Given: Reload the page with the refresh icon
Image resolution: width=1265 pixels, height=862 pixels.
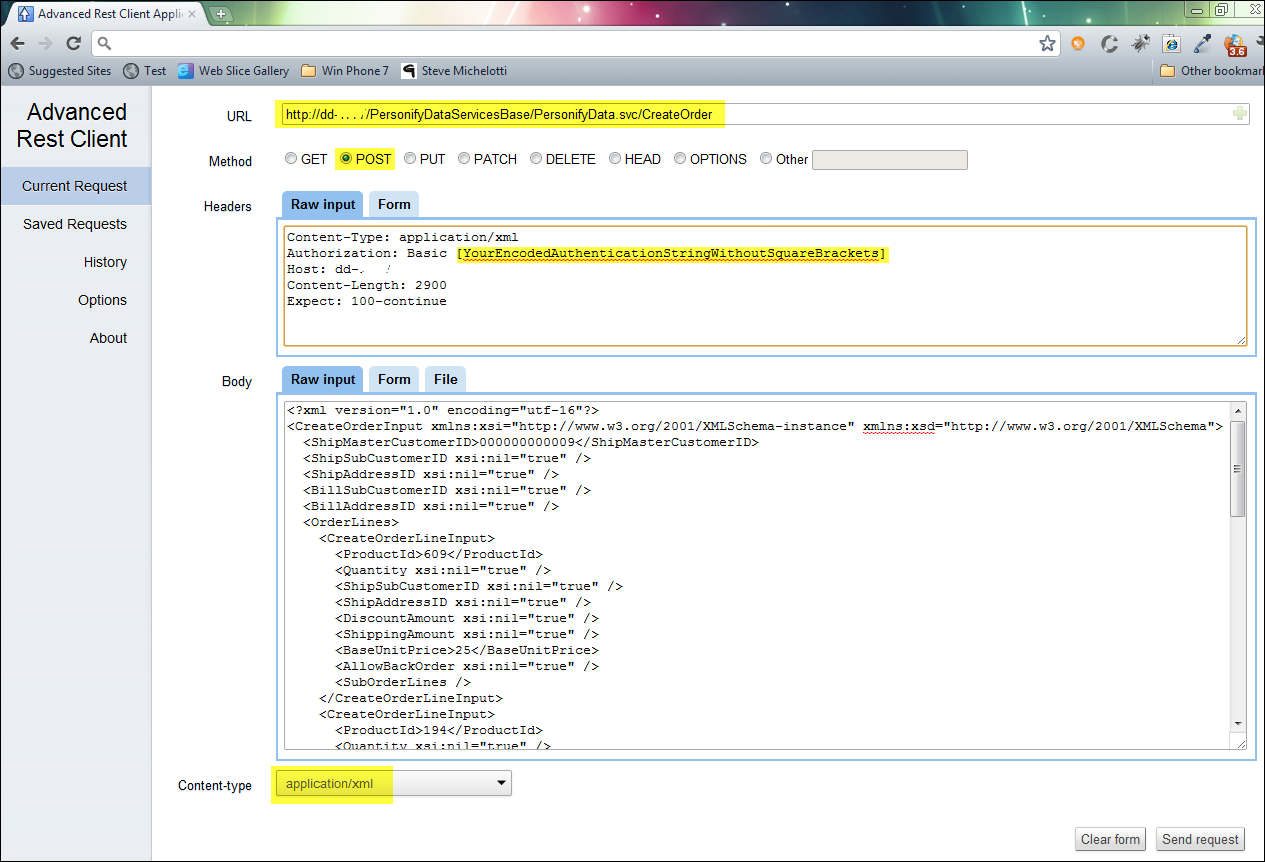Looking at the screenshot, I should point(73,43).
